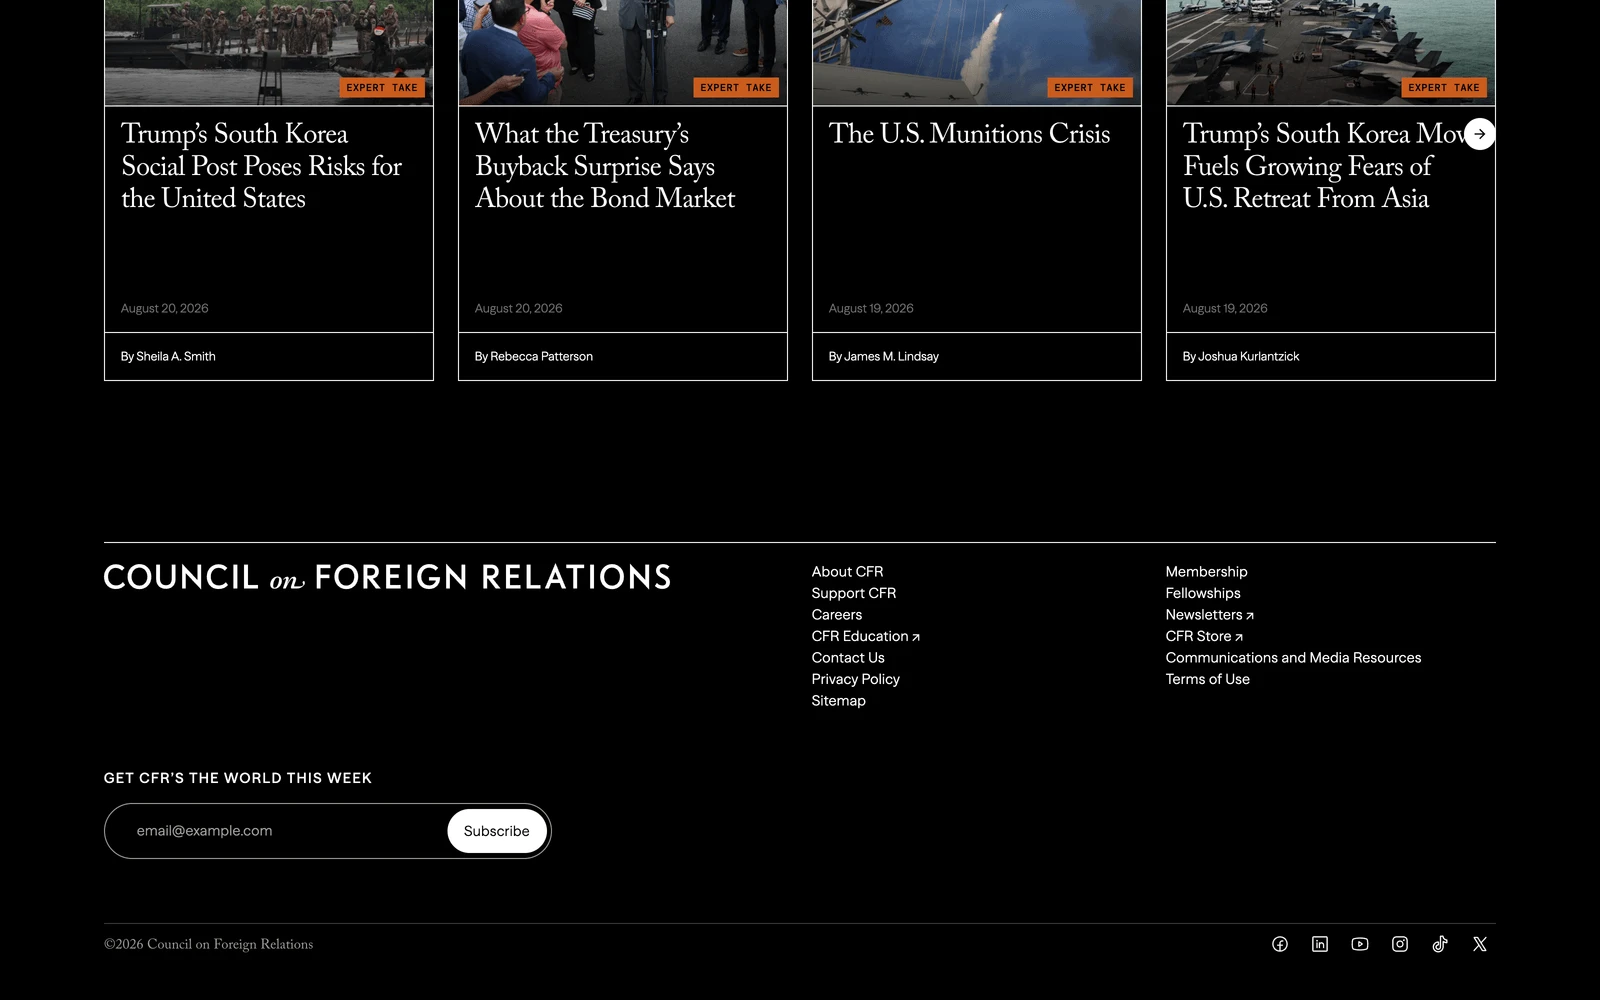Click the 'GET CFR'S THE WORLD THIS WEEK' heading
Image resolution: width=1600 pixels, height=1000 pixels.
click(x=238, y=778)
